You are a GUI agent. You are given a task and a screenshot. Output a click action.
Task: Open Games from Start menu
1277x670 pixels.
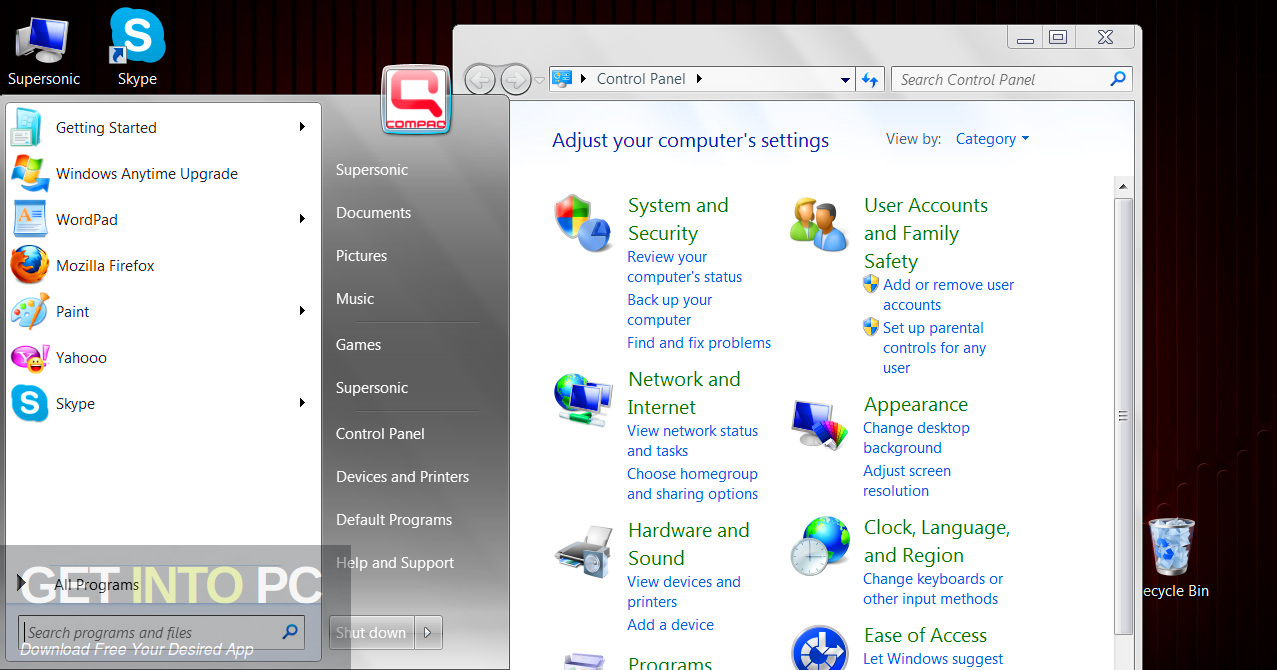pyautogui.click(x=358, y=344)
